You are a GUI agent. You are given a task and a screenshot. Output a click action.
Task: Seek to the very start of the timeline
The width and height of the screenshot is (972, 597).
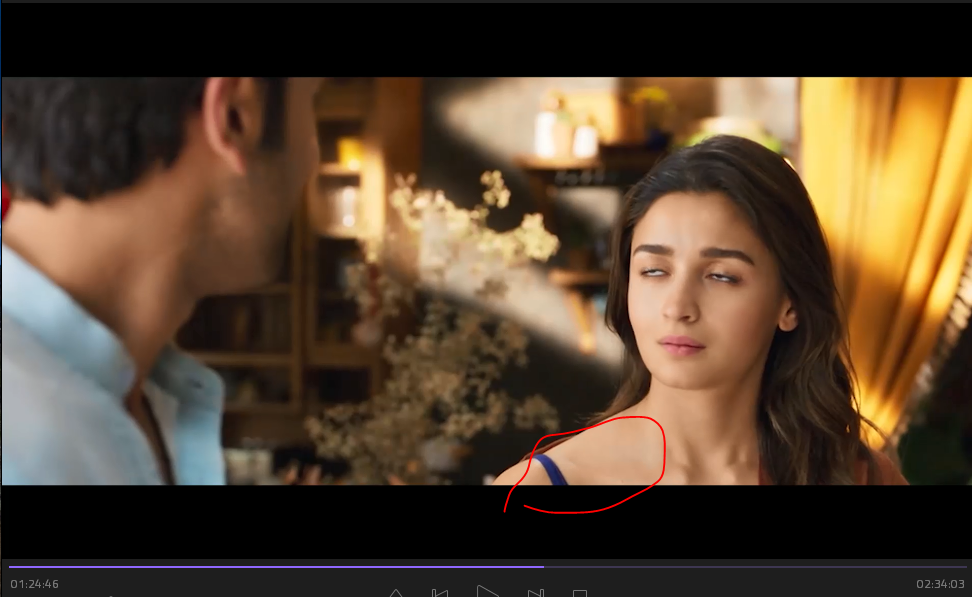10,567
